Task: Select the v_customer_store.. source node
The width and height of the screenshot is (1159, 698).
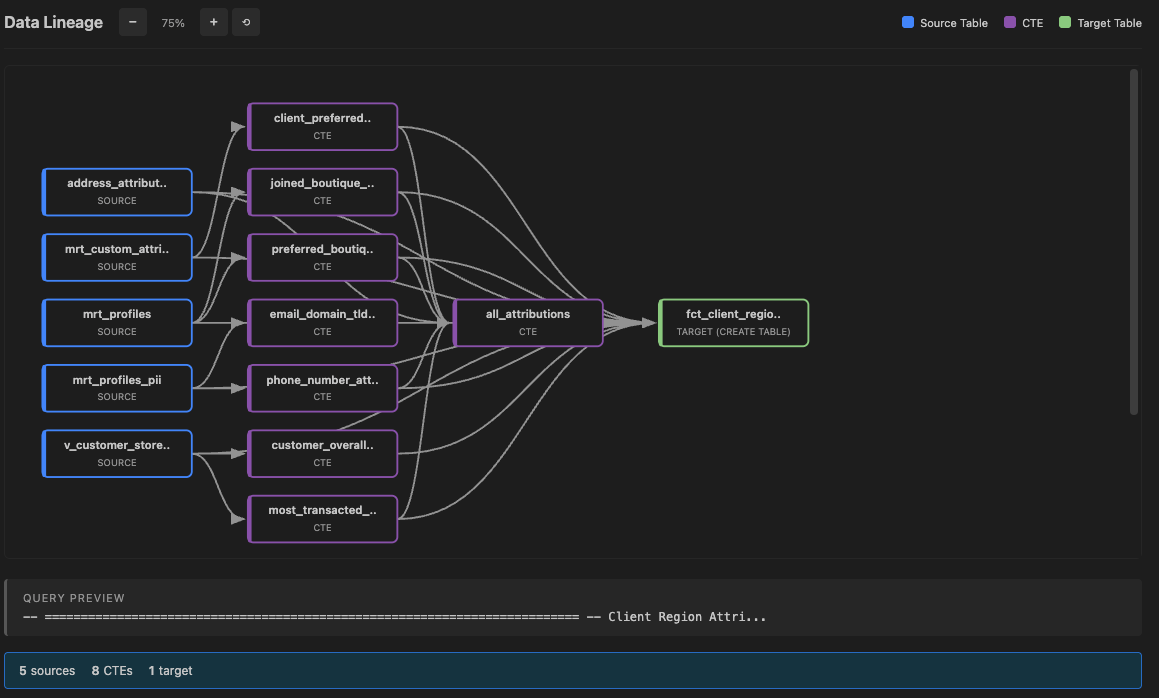Action: point(117,453)
